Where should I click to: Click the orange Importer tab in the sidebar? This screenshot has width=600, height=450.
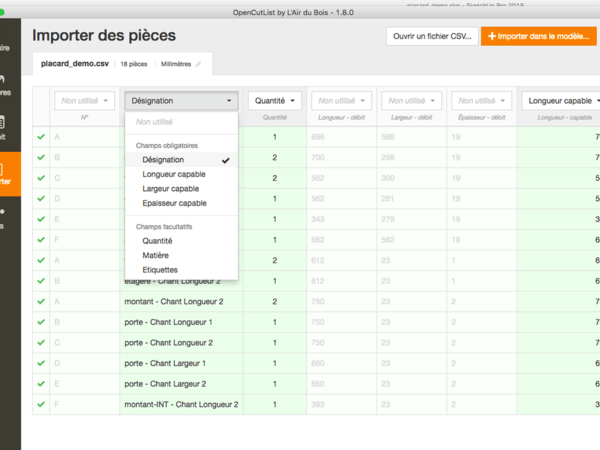pyautogui.click(x=10, y=174)
